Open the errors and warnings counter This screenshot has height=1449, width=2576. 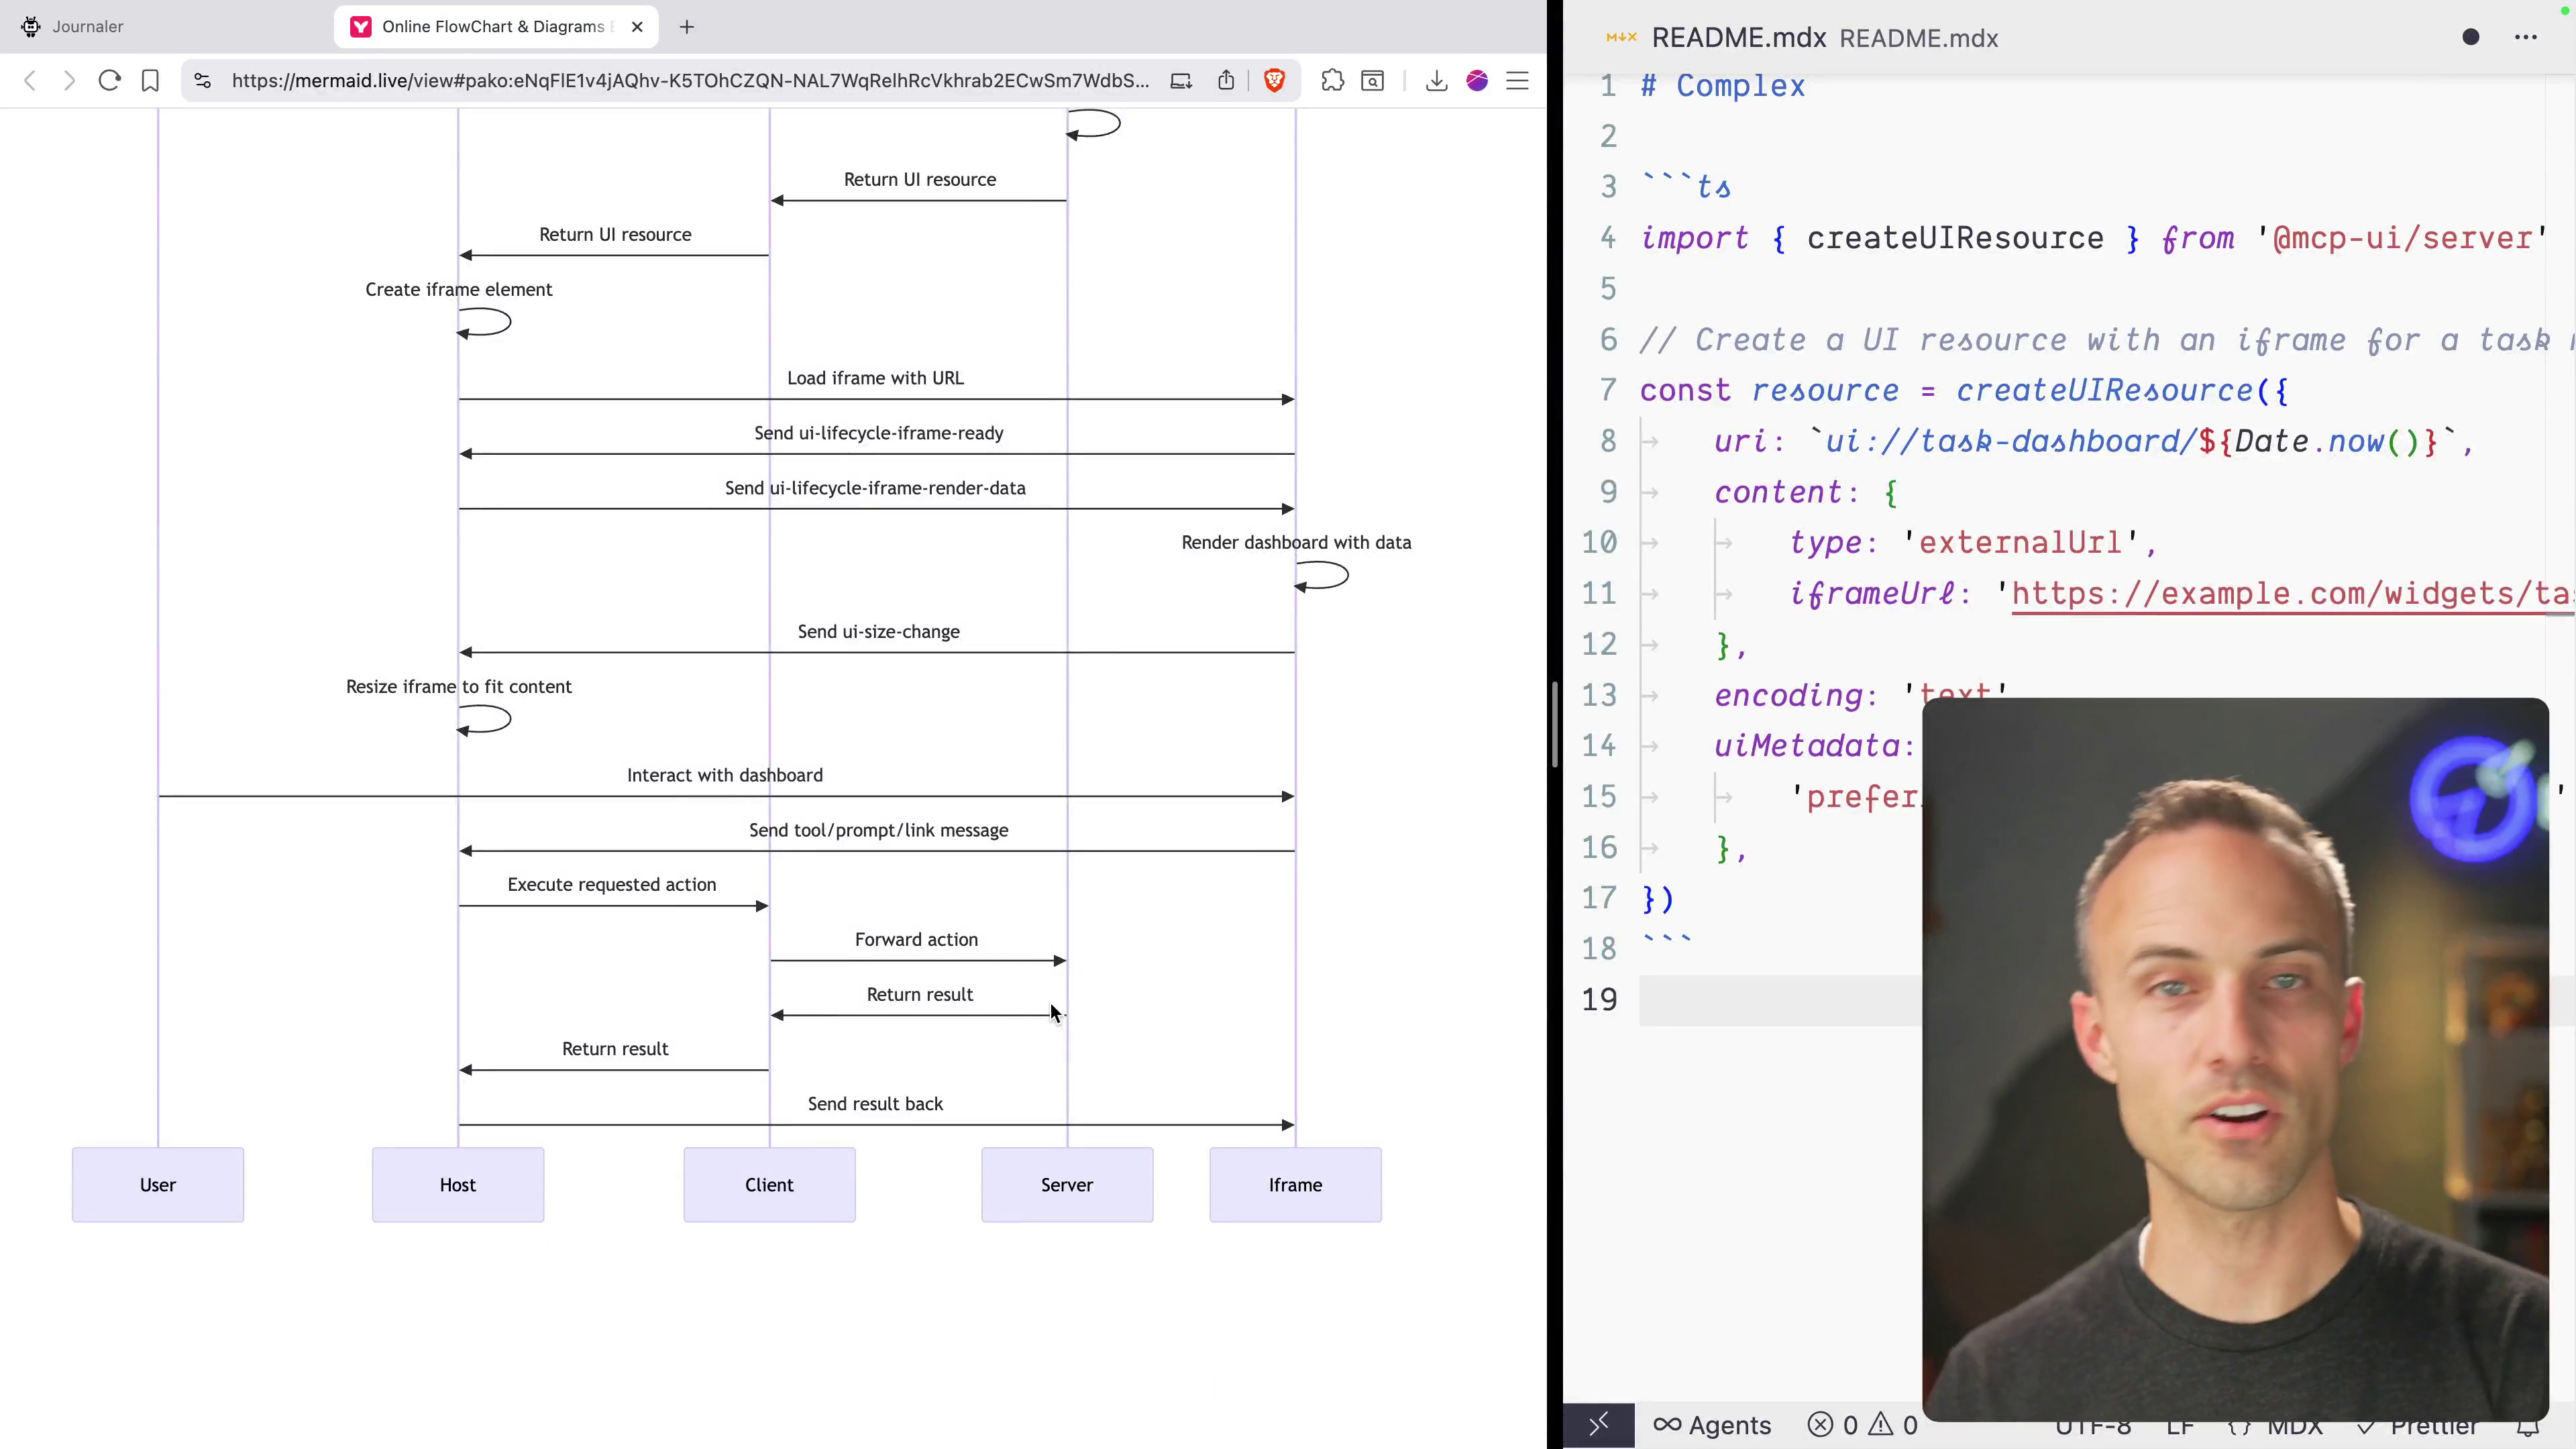(x=1863, y=1425)
